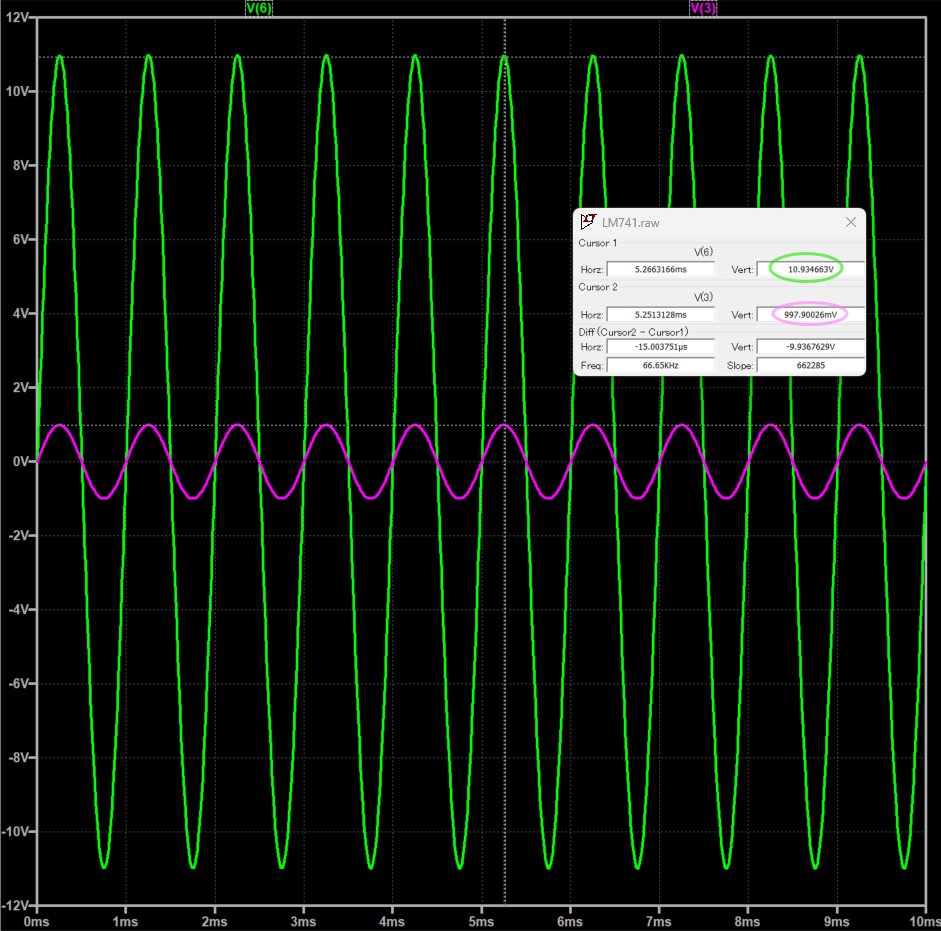Click the -8V y-axis label
Image resolution: width=941 pixels, height=931 pixels.
18,758
